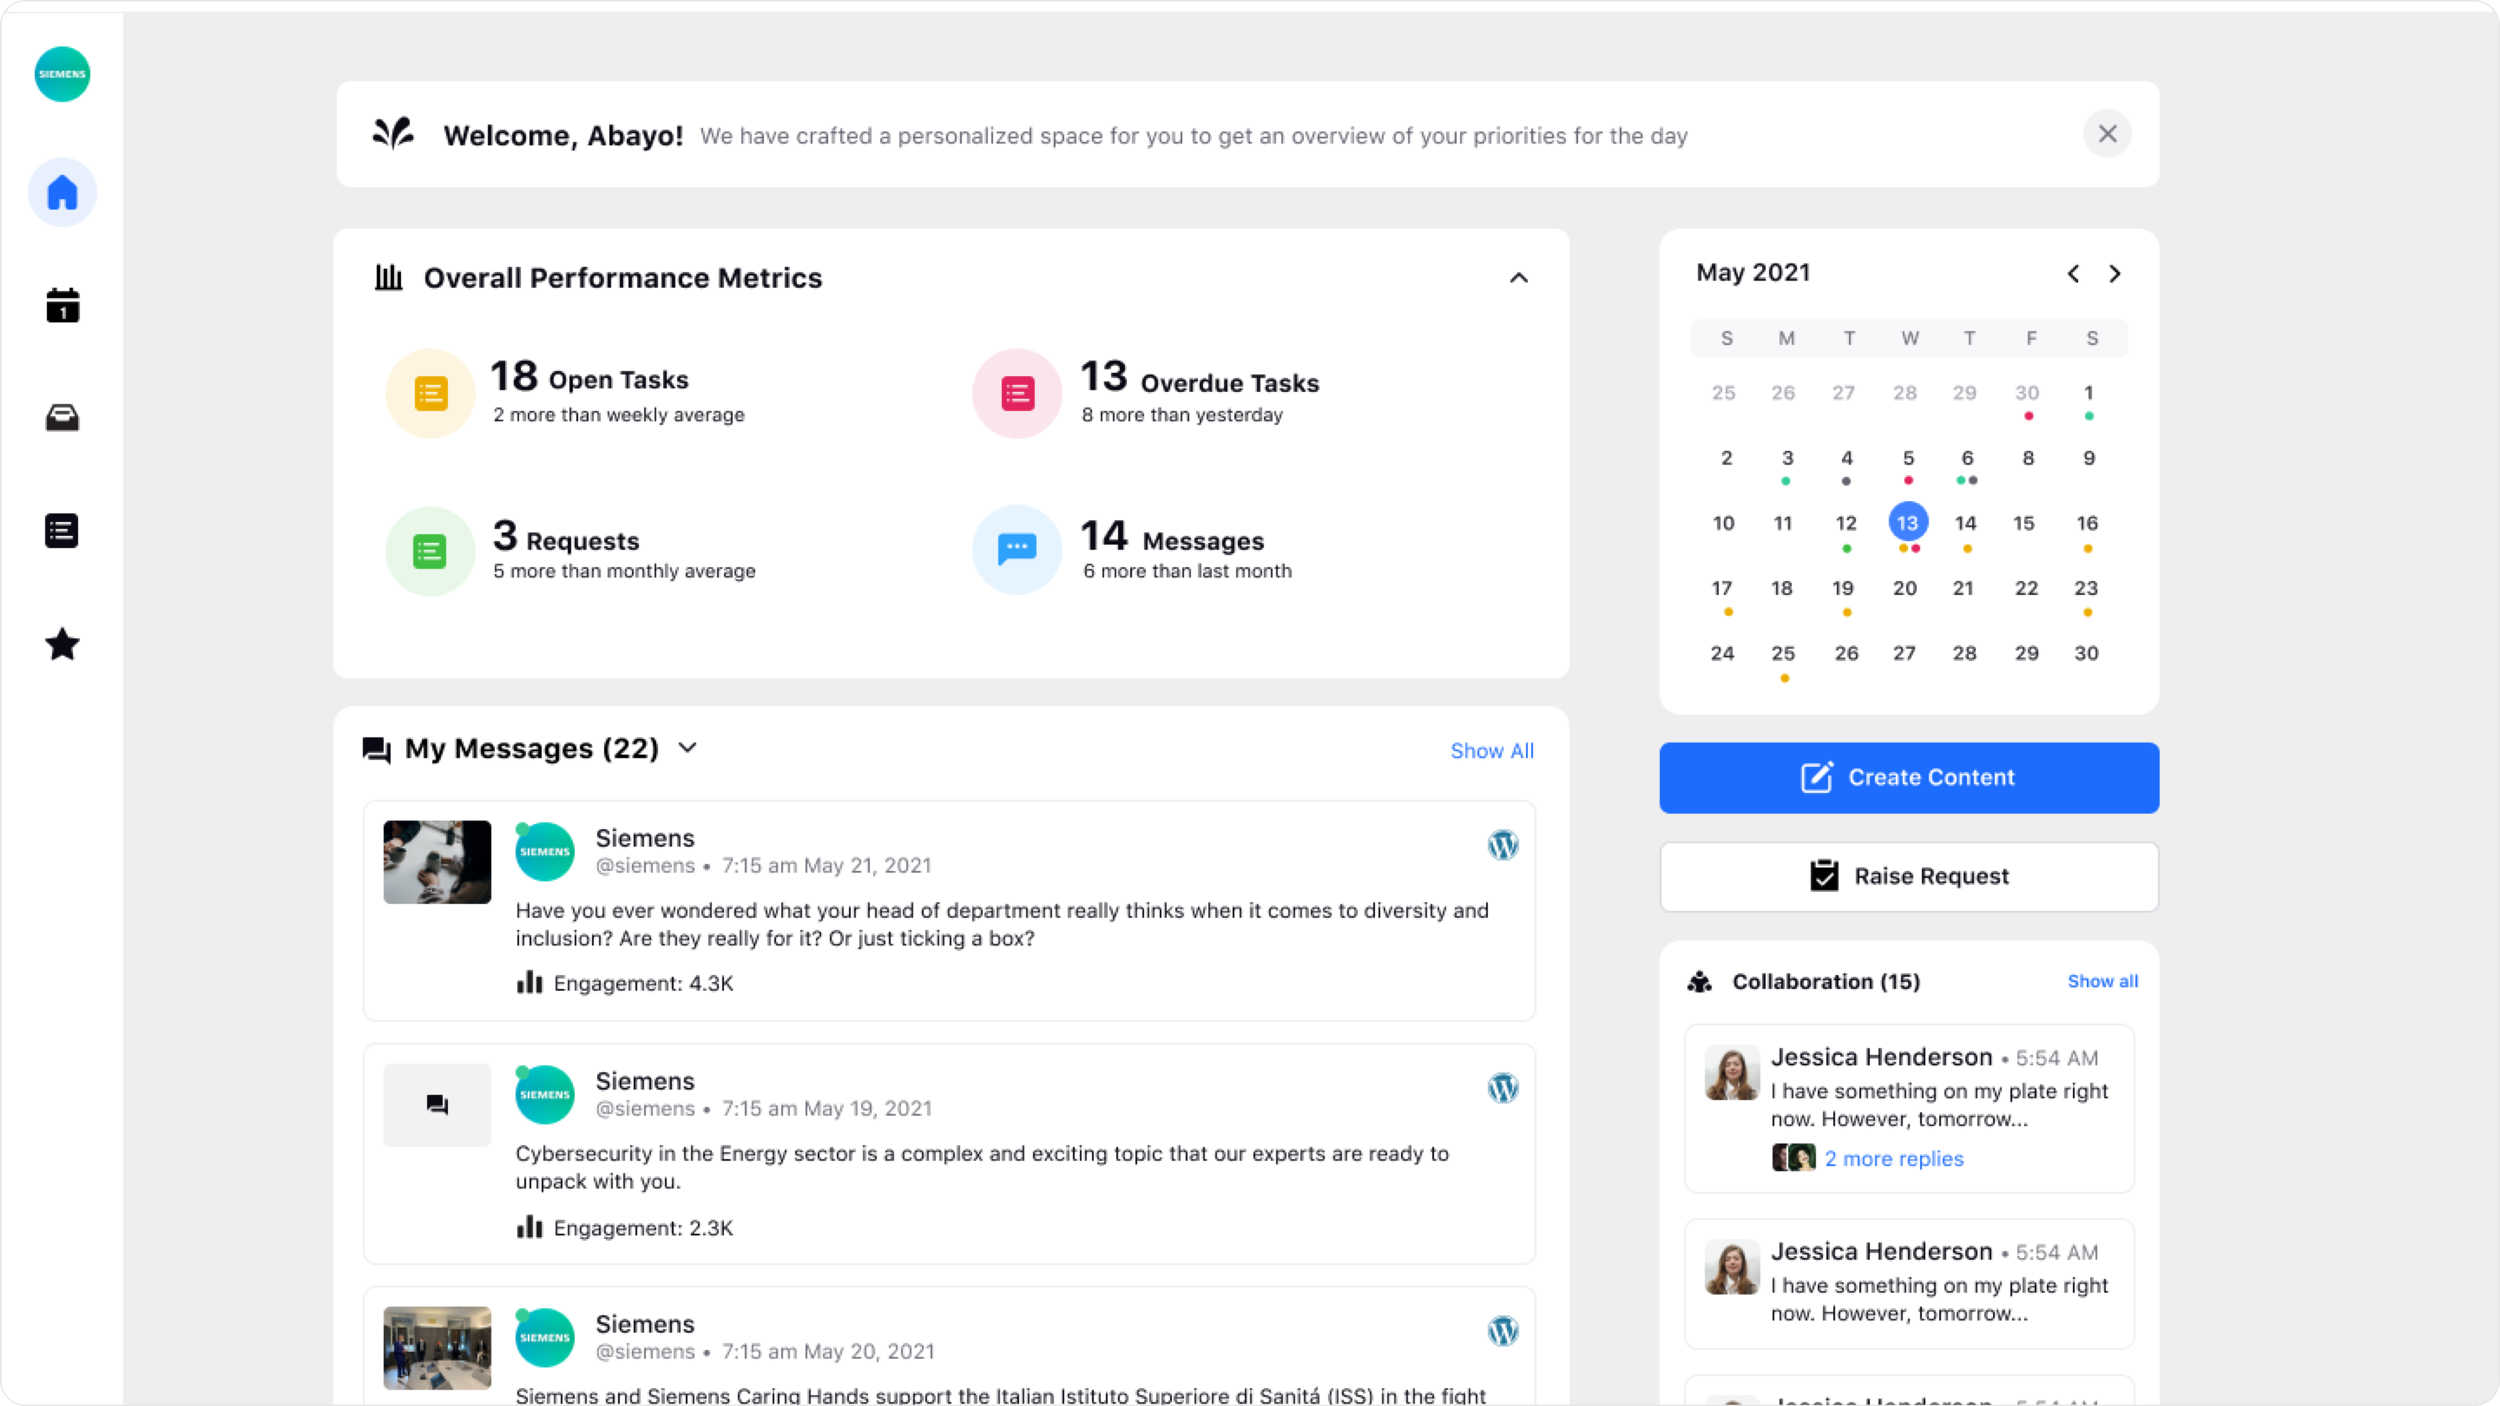Click WordPress icon on May 20 message
This screenshot has width=2500, height=1406.
click(x=1503, y=1331)
